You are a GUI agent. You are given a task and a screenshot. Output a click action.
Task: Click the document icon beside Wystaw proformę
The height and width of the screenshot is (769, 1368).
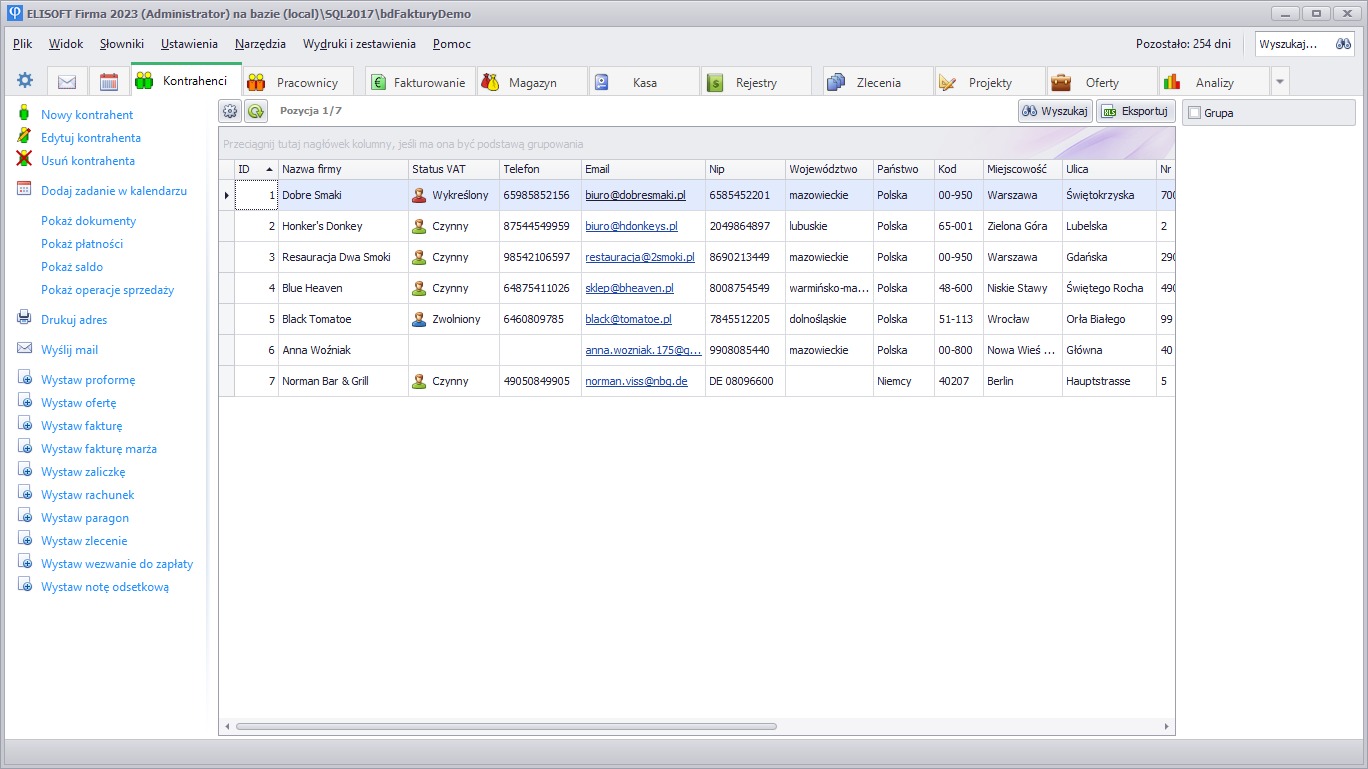coord(24,379)
